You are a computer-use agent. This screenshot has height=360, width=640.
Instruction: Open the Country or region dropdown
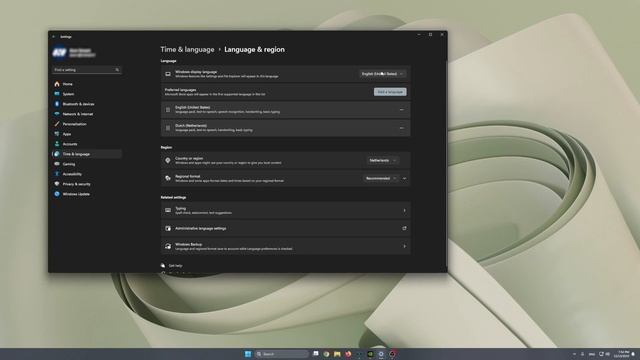point(382,160)
